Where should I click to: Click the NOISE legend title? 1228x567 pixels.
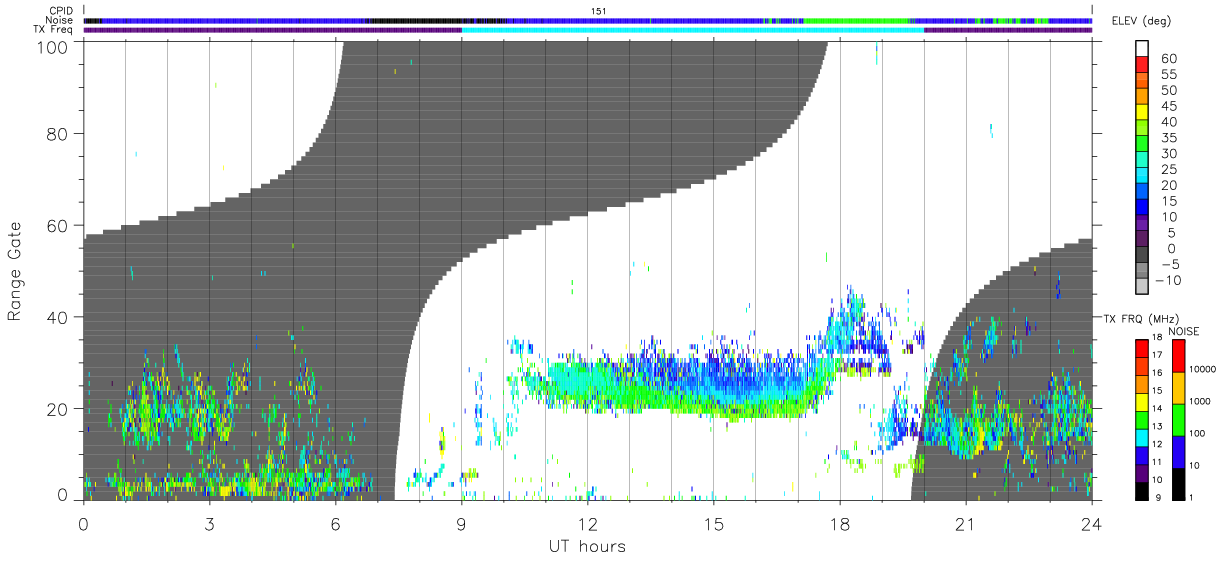(x=1182, y=331)
